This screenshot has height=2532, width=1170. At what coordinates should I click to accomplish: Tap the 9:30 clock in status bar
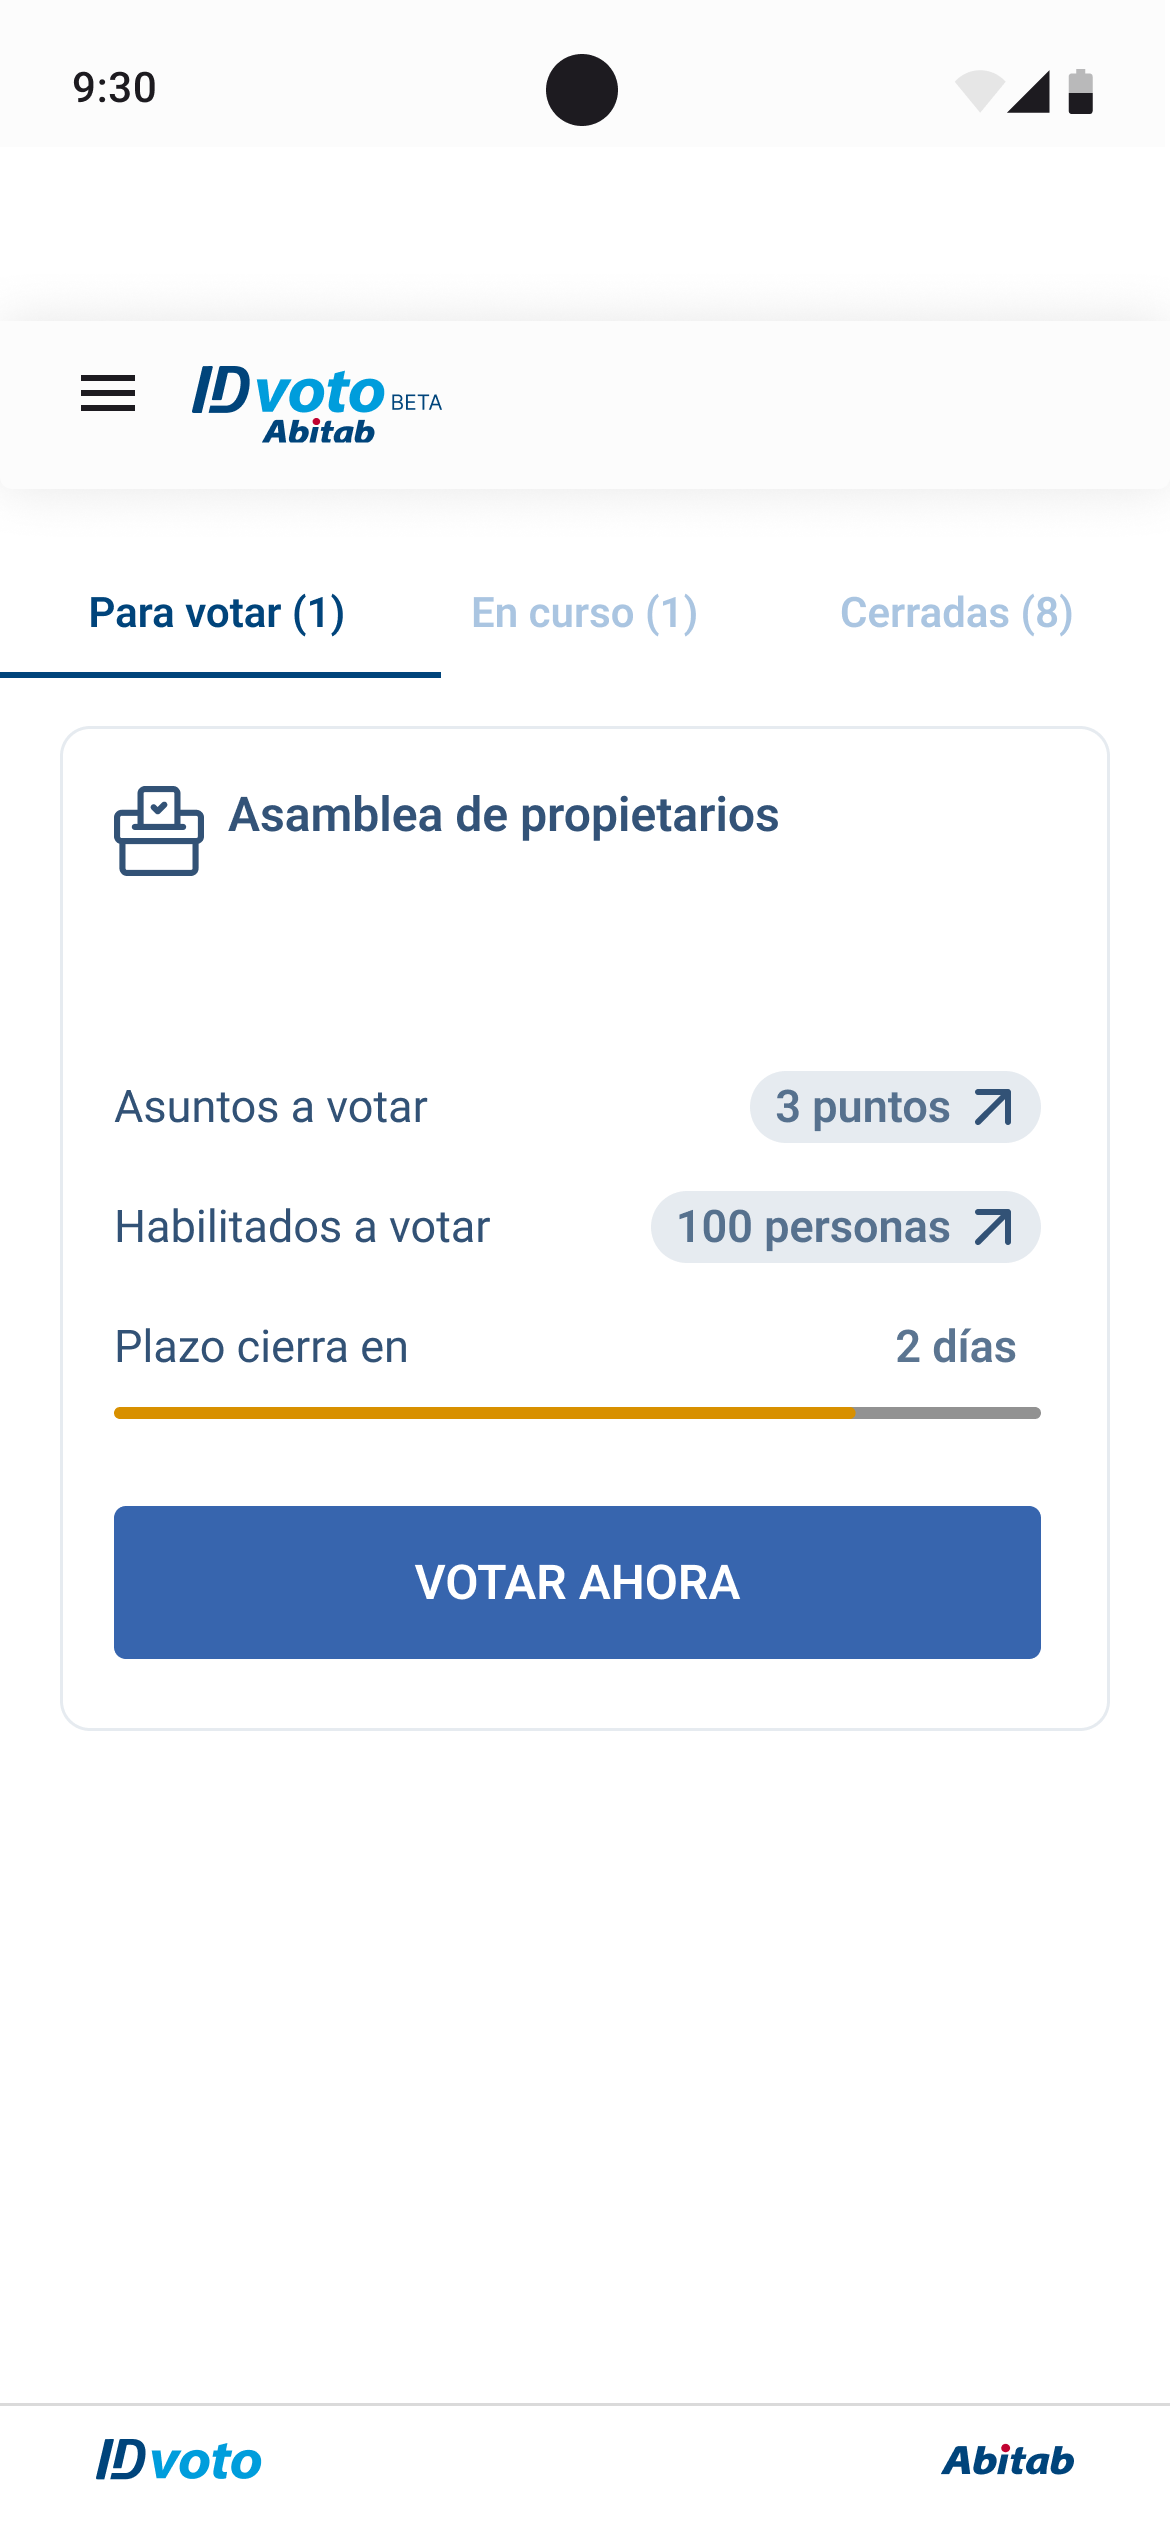pyautogui.click(x=115, y=88)
